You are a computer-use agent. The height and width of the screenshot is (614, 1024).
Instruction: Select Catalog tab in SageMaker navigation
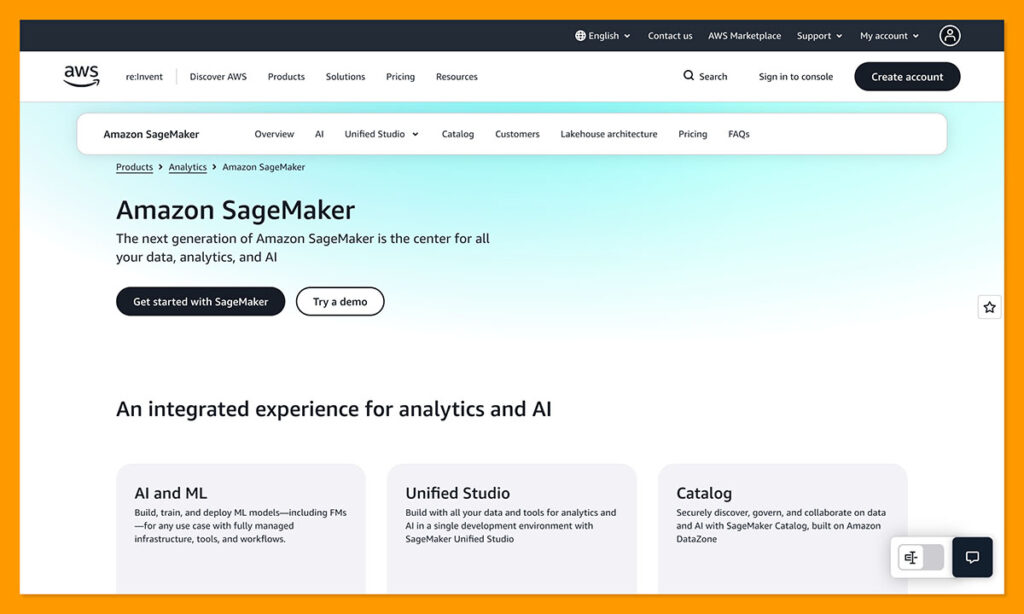(x=458, y=134)
